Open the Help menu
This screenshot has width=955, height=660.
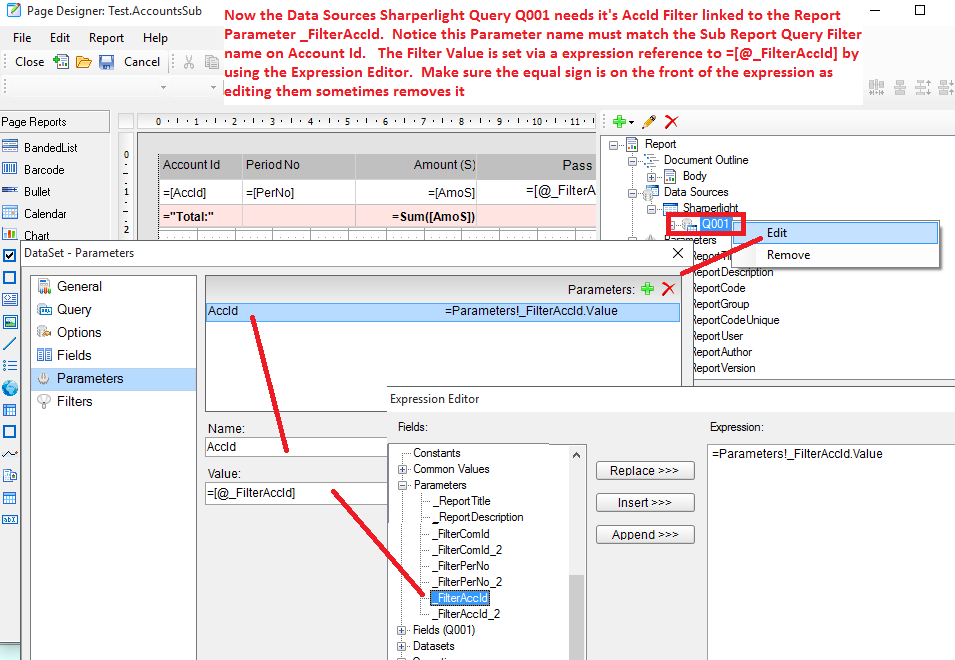[x=155, y=38]
